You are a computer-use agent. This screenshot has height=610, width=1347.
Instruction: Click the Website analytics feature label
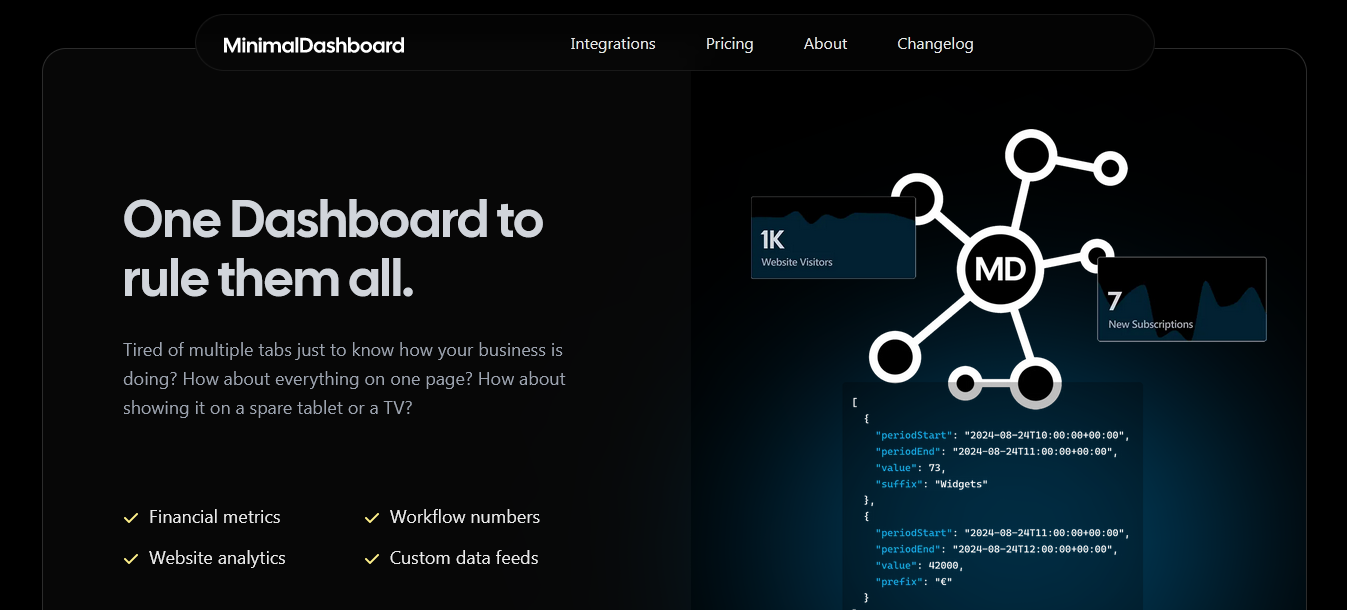[217, 558]
